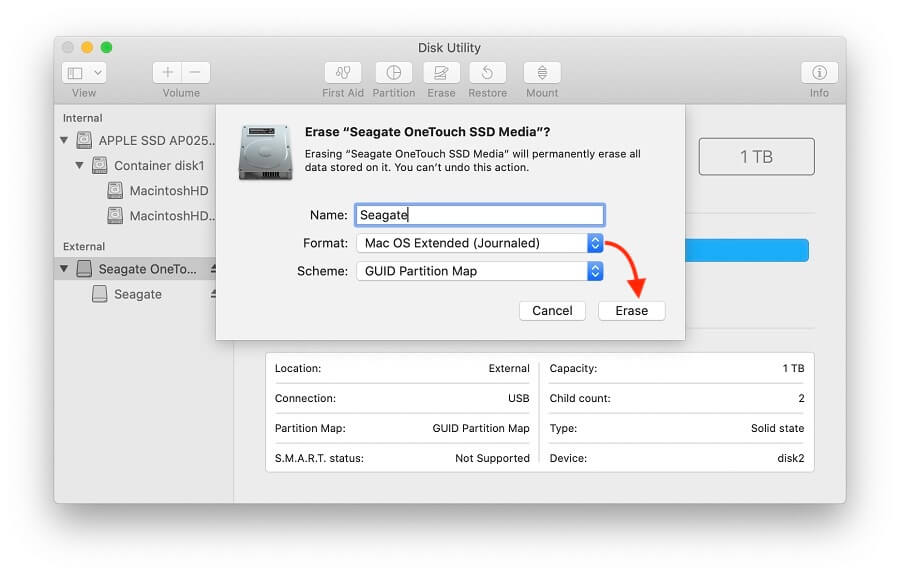Collapse the Seagate OneTouch disk tree
Viewport: 900px width, 575px height.
pyautogui.click(x=64, y=269)
